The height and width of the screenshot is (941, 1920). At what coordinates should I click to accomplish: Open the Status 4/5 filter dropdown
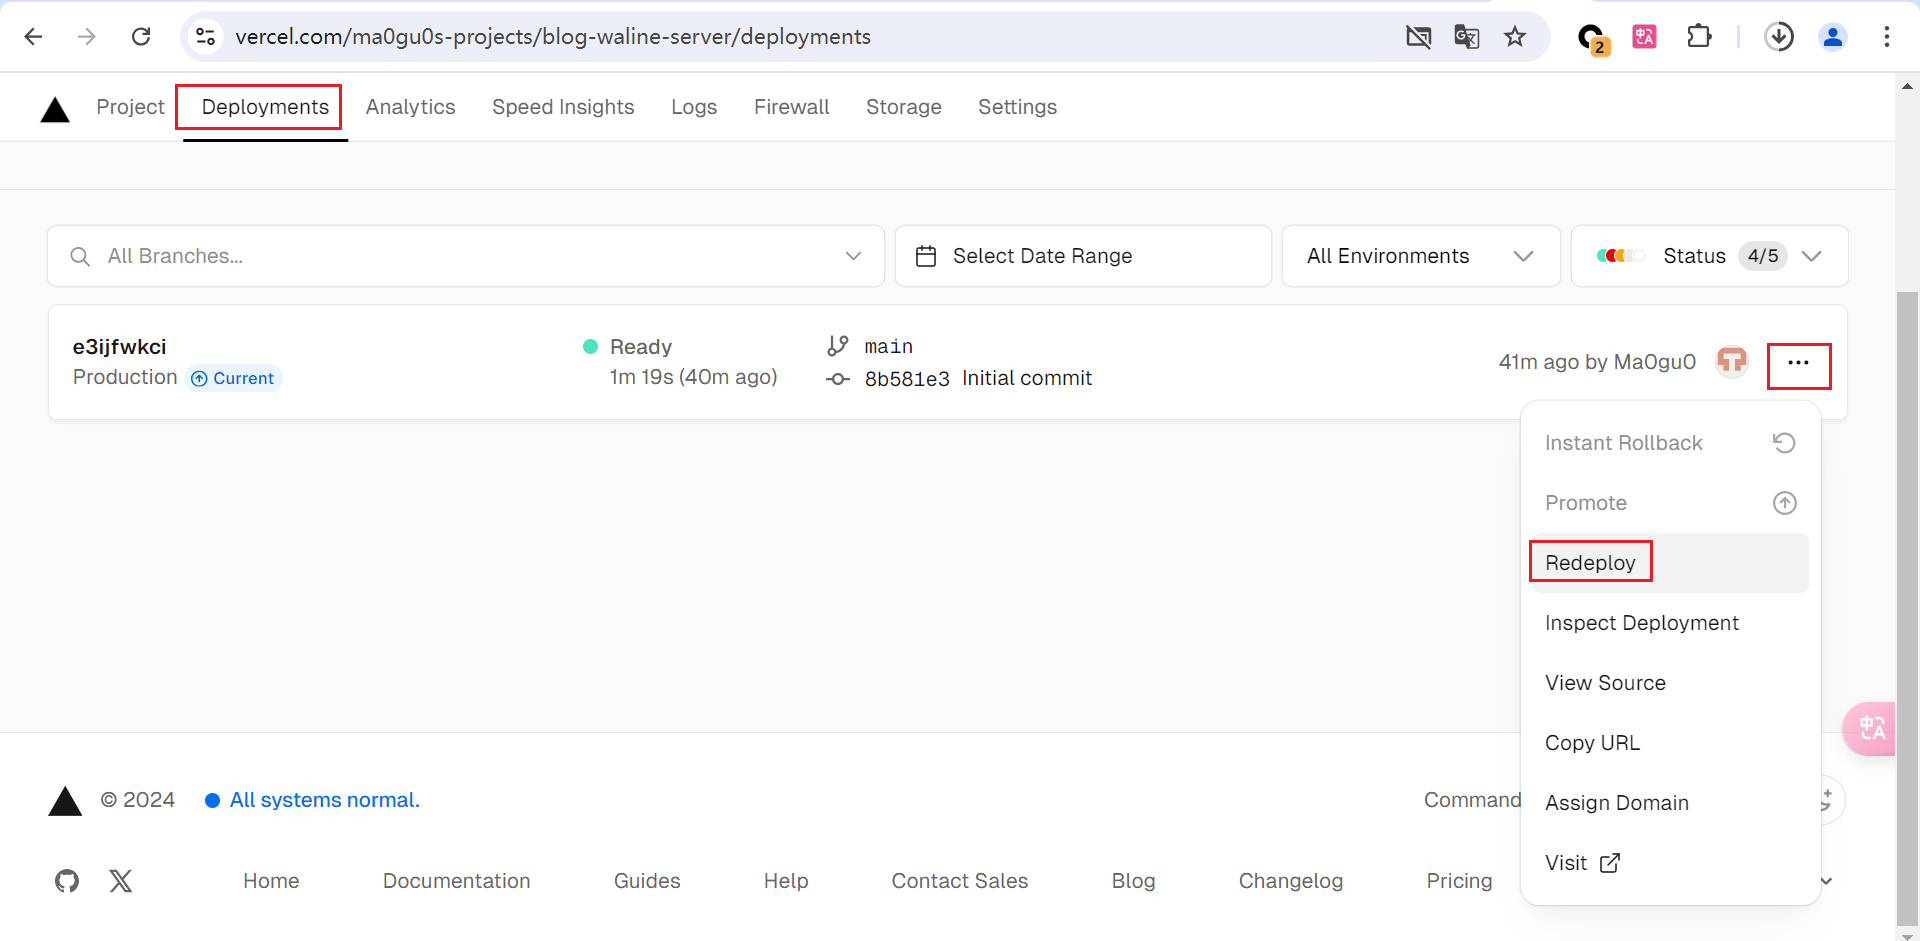(1710, 256)
